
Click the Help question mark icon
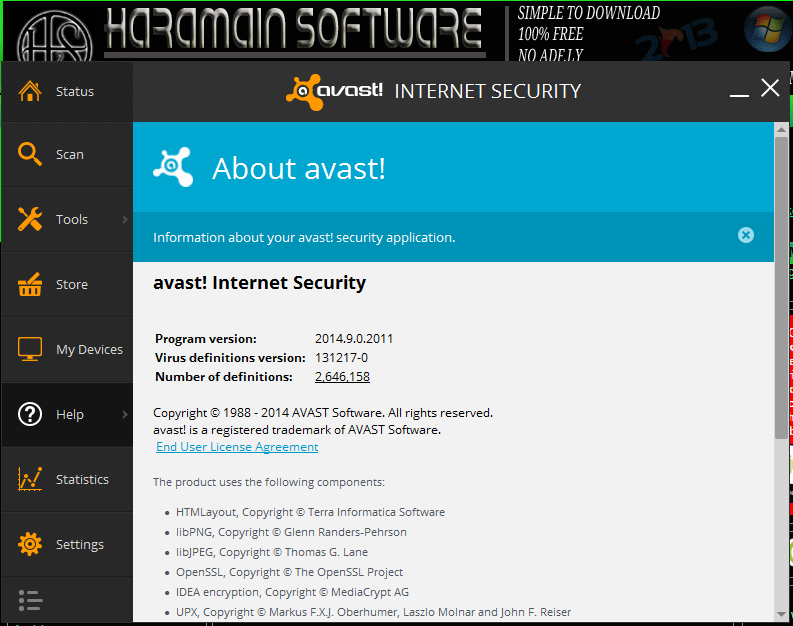click(30, 414)
